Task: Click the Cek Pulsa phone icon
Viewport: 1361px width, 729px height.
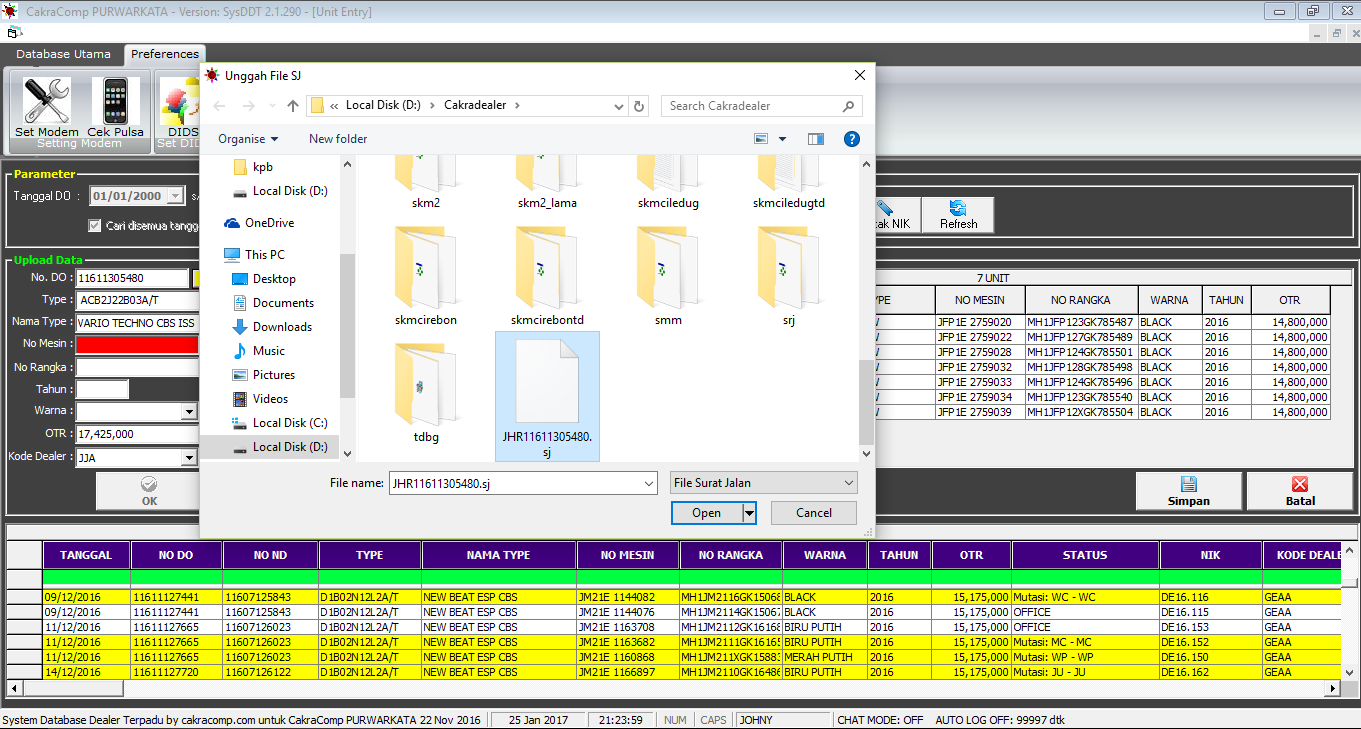Action: pos(115,102)
